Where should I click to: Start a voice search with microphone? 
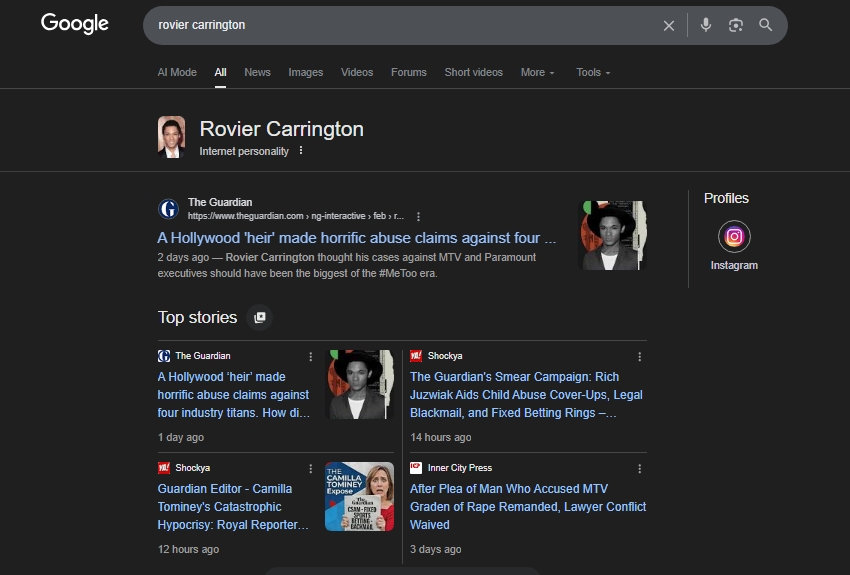pos(706,25)
